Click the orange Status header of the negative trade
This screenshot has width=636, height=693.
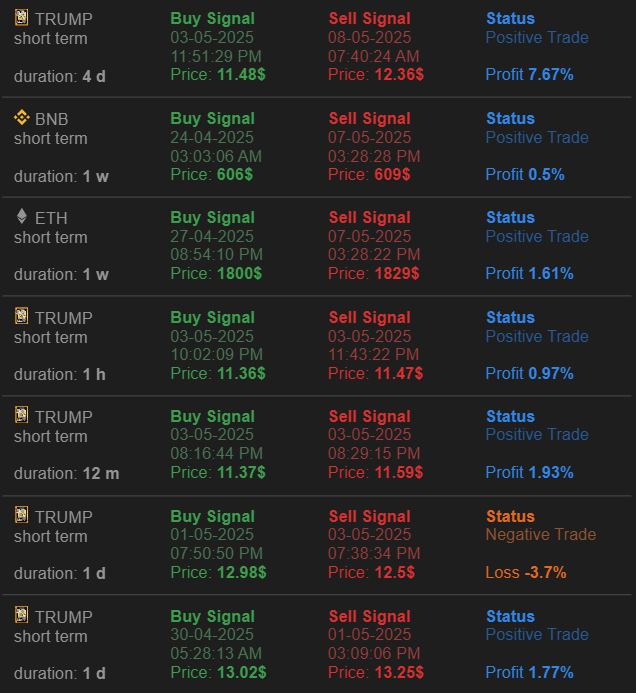(x=510, y=516)
